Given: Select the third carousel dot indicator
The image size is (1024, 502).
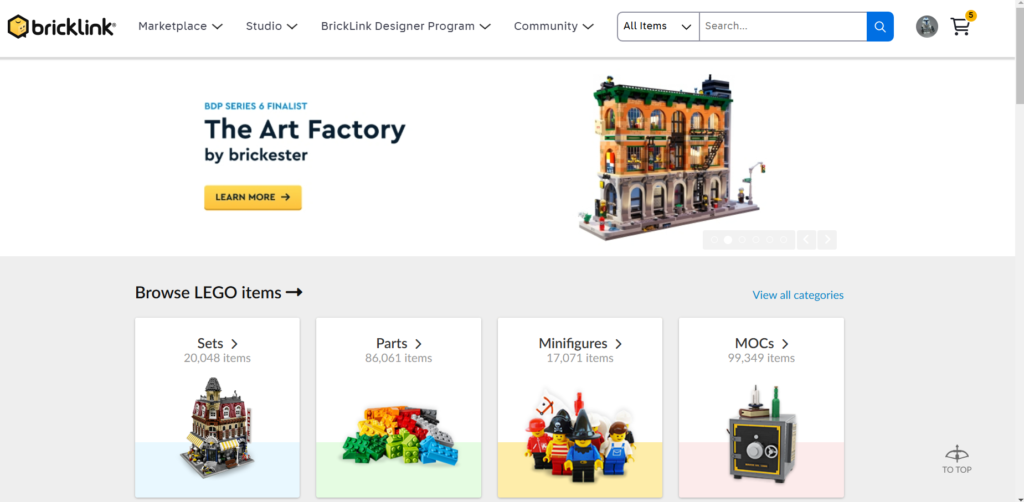Looking at the screenshot, I should 742,240.
